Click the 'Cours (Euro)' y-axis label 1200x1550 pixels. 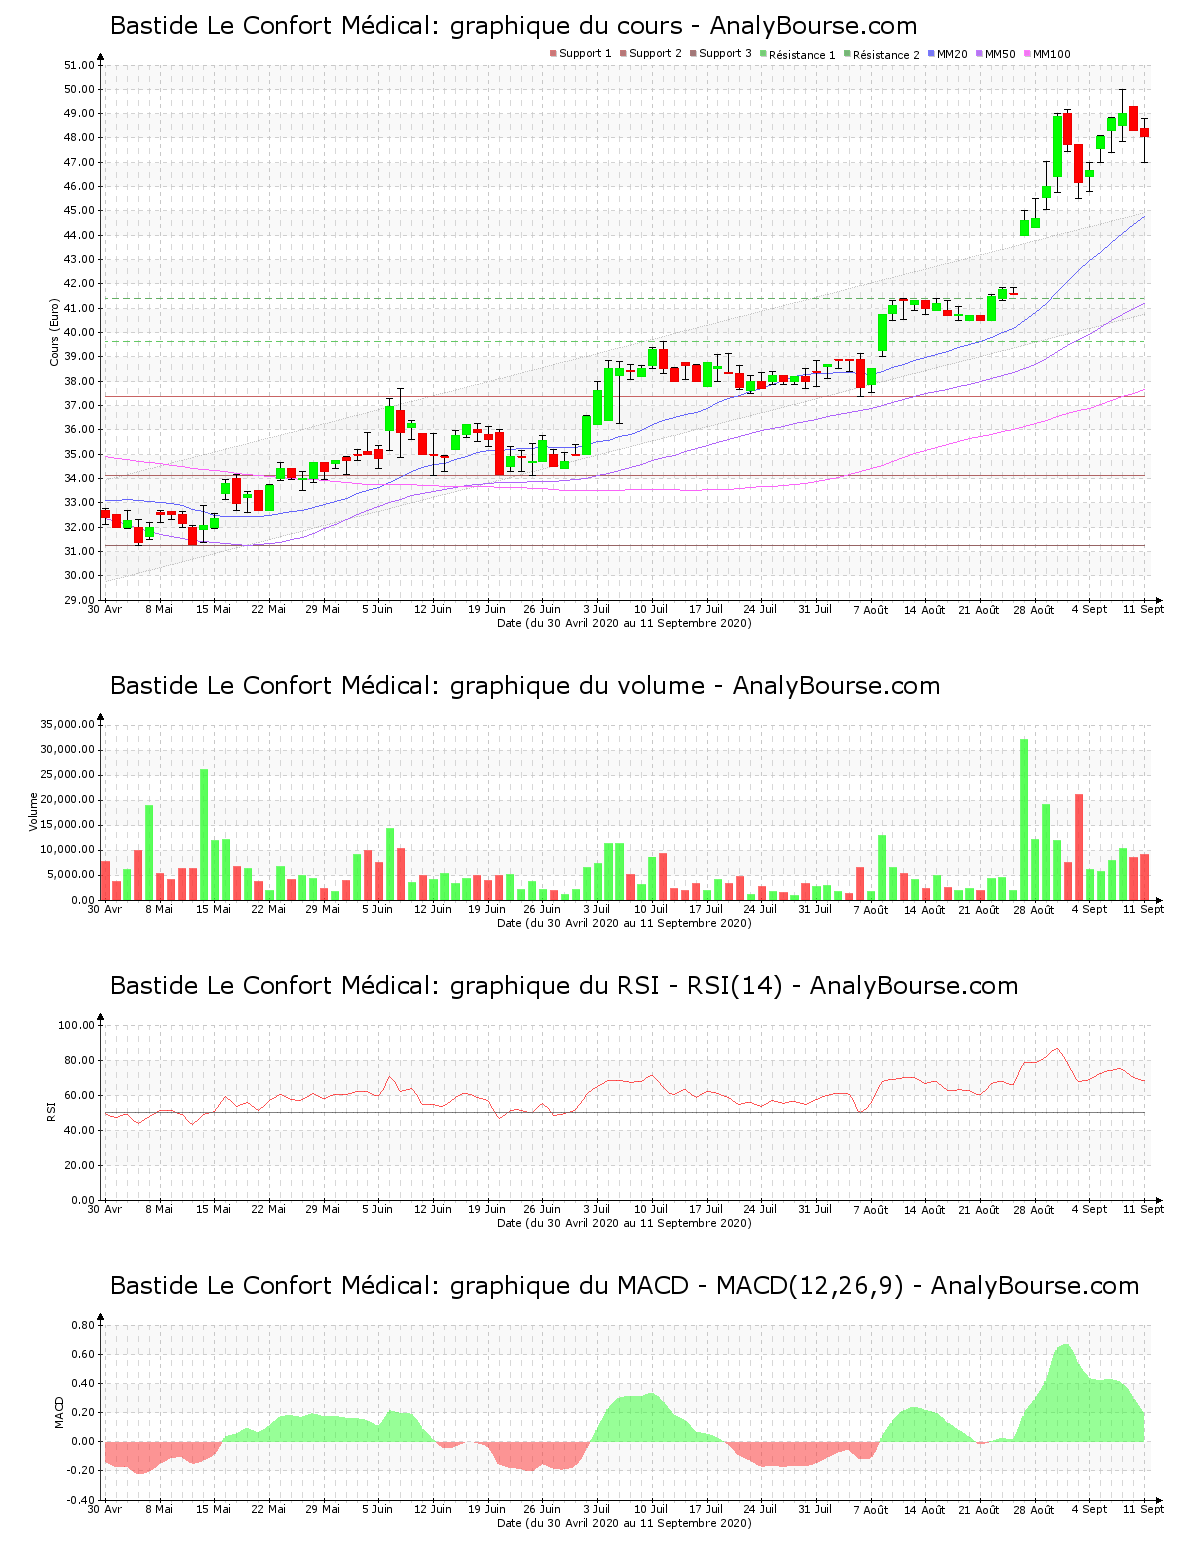pos(55,333)
